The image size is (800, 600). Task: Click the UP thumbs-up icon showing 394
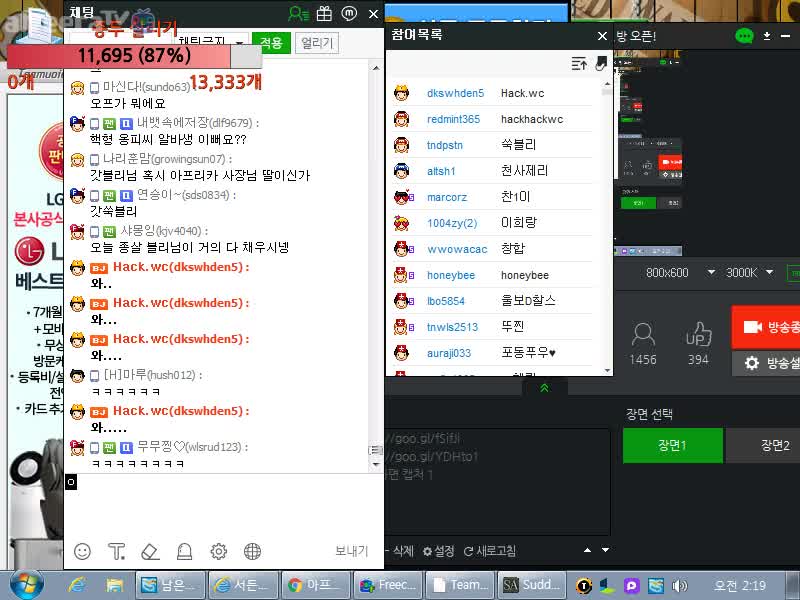[x=698, y=335]
